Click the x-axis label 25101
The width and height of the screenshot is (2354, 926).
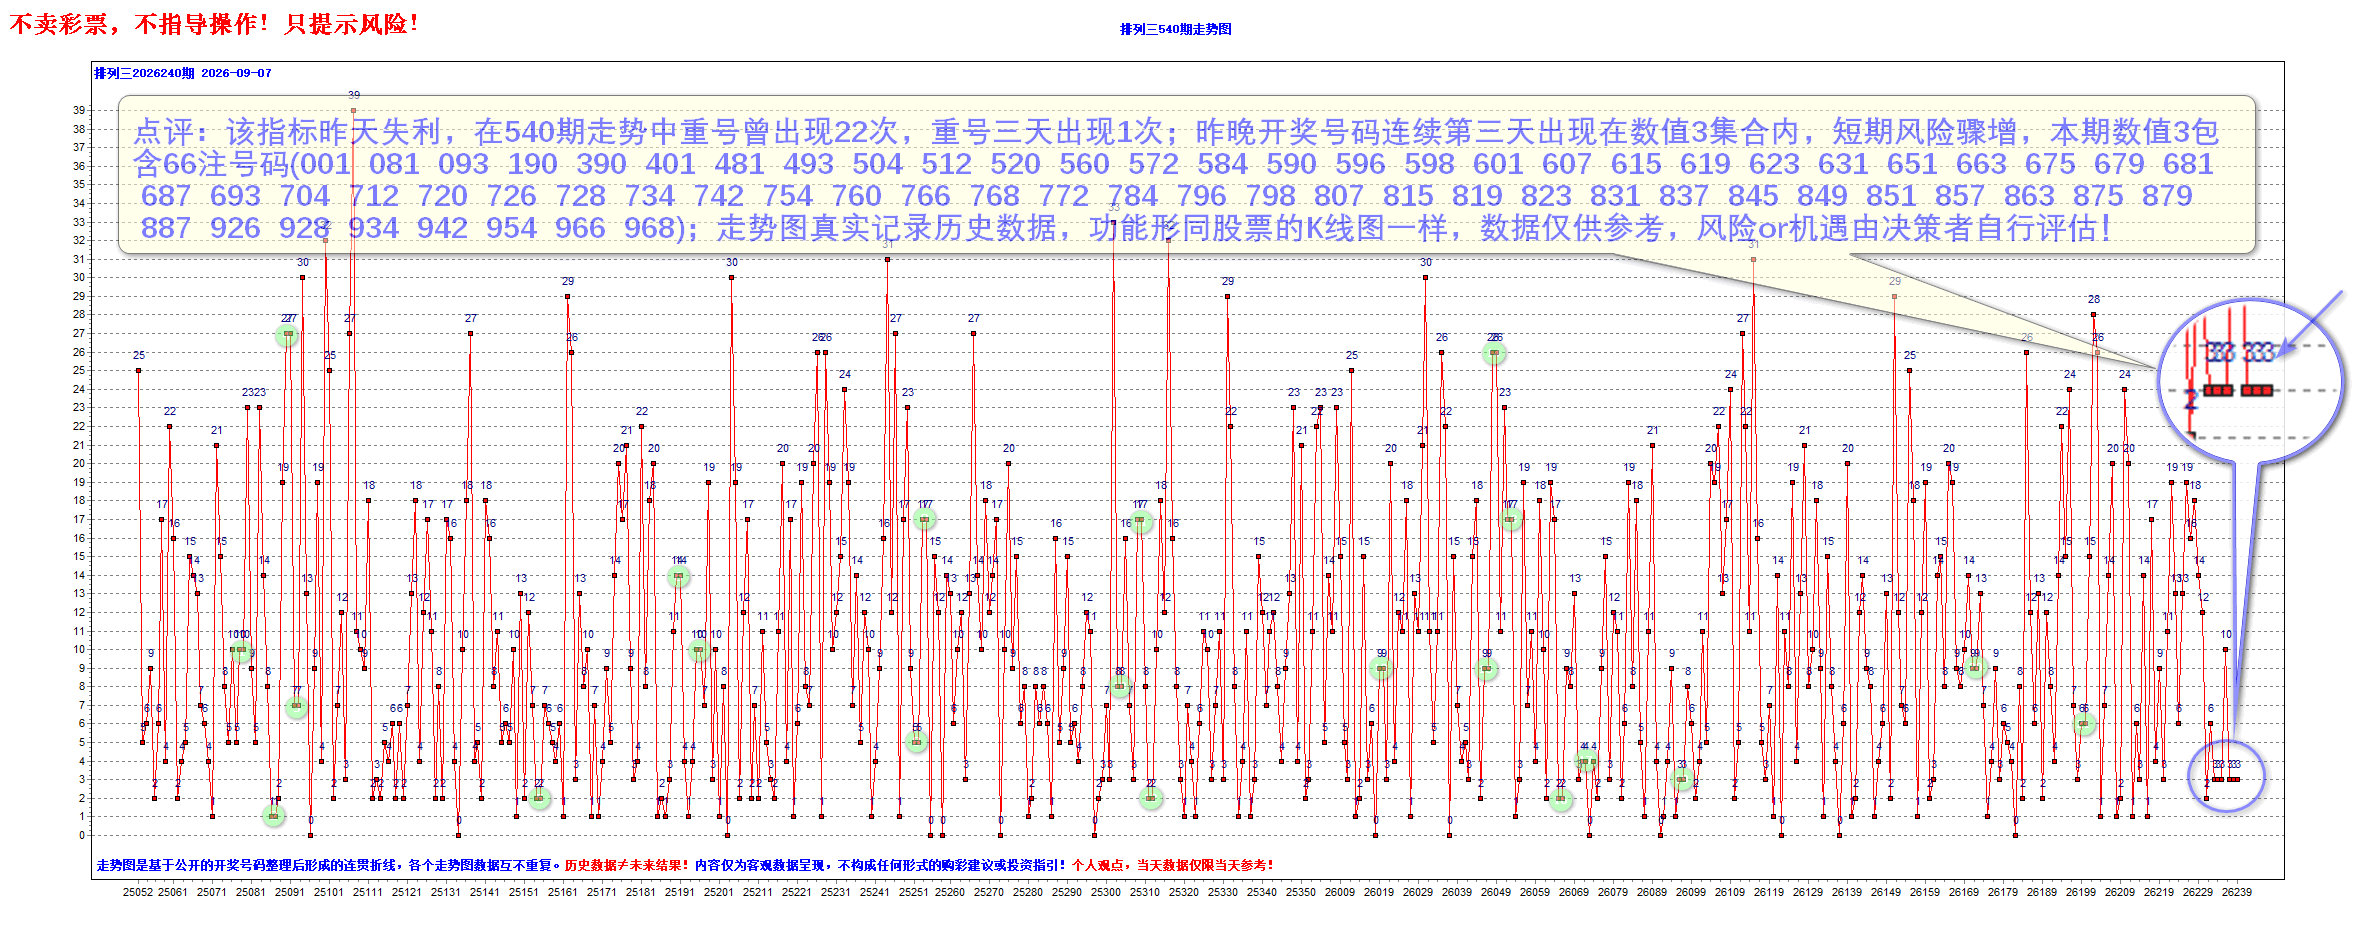(328, 892)
